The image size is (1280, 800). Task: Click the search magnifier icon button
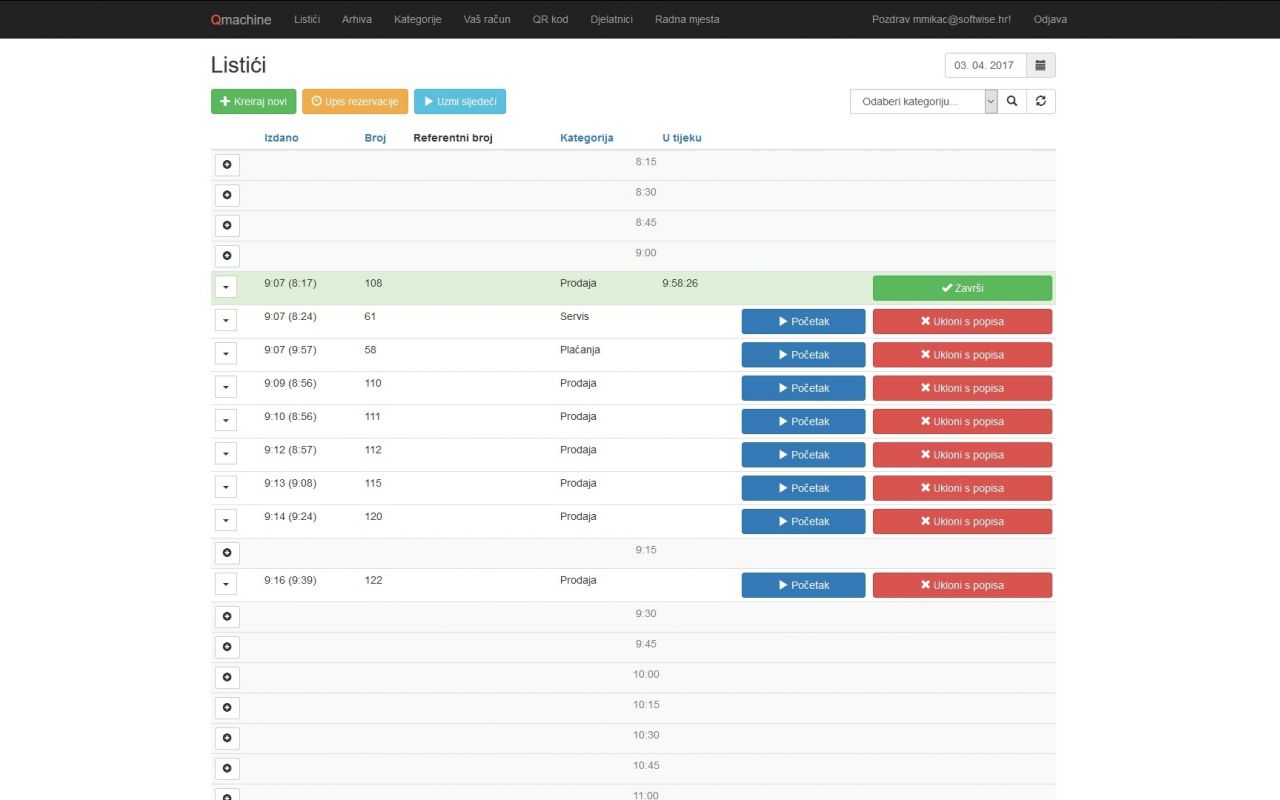tap(1012, 101)
